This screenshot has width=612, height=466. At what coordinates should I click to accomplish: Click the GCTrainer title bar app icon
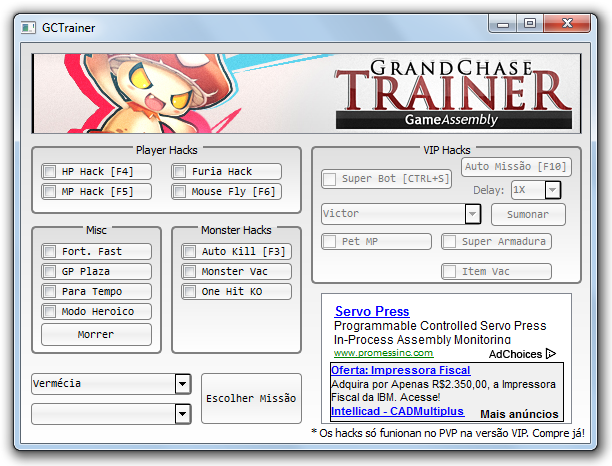point(28,28)
